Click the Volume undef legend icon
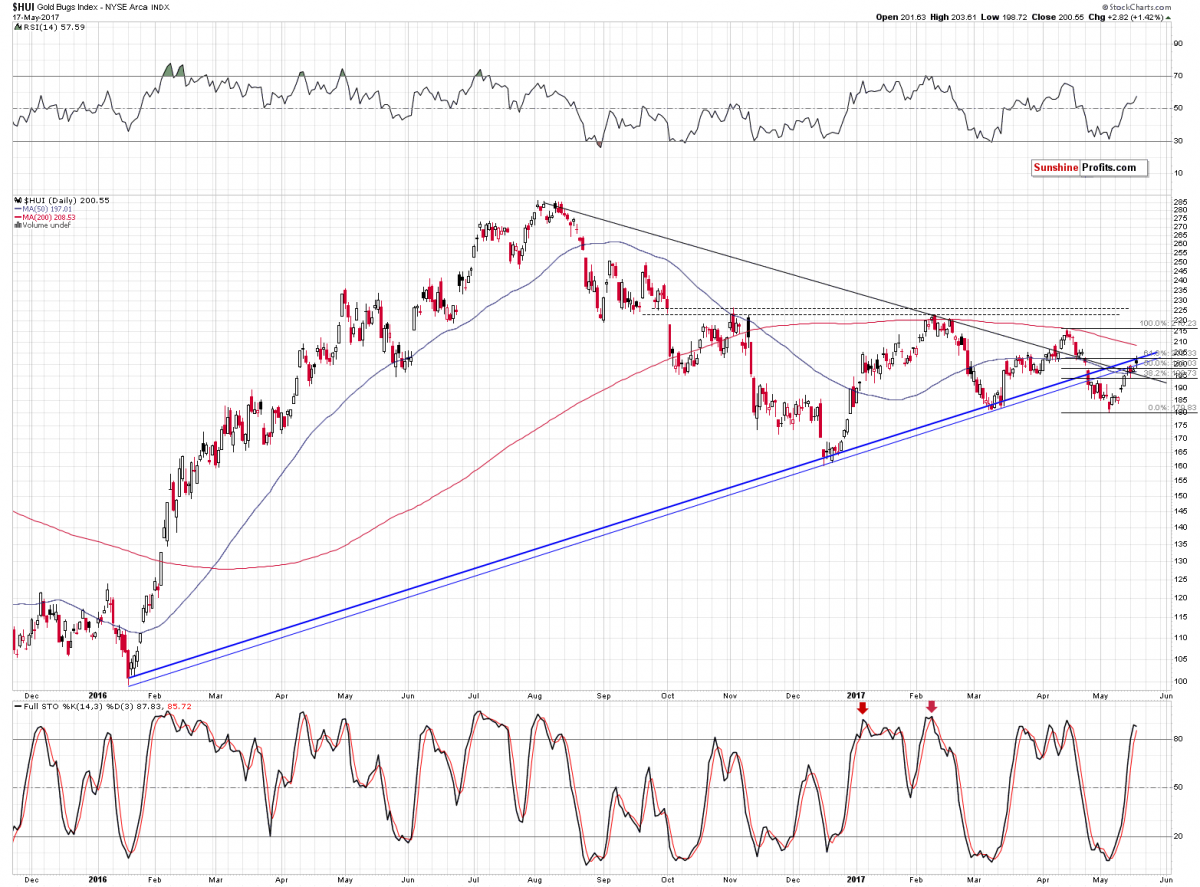 click(16, 225)
